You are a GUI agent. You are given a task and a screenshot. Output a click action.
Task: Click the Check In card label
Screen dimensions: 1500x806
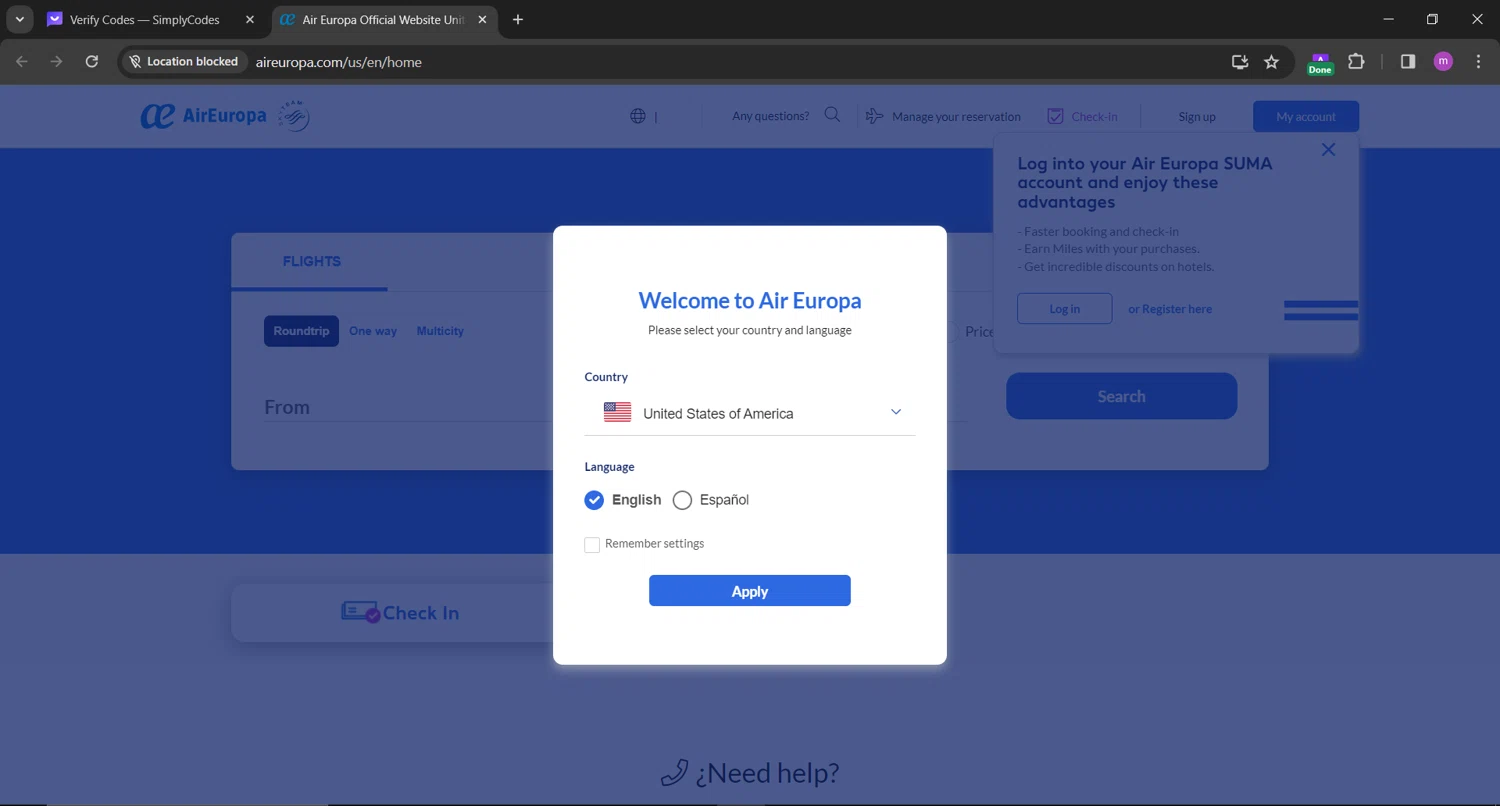click(x=421, y=613)
